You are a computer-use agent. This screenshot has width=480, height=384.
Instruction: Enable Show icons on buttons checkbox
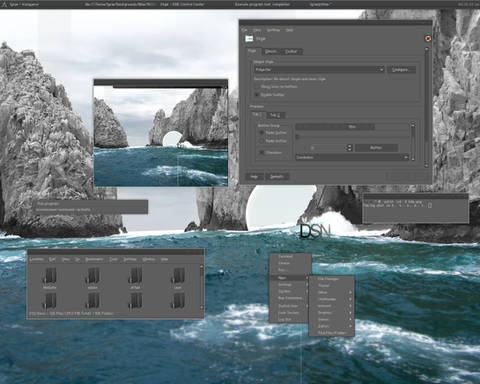[256, 86]
